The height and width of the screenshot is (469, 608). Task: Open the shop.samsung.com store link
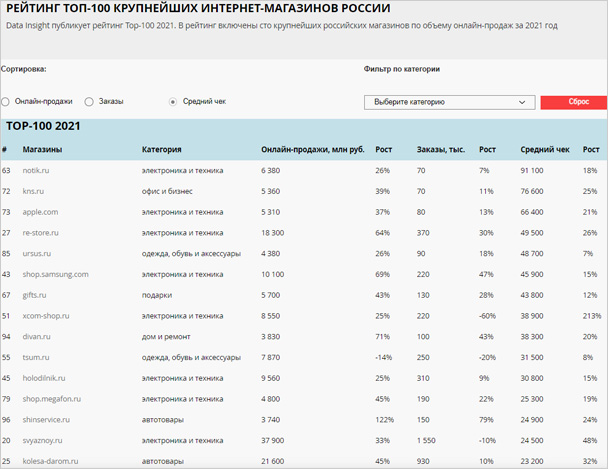(56, 274)
